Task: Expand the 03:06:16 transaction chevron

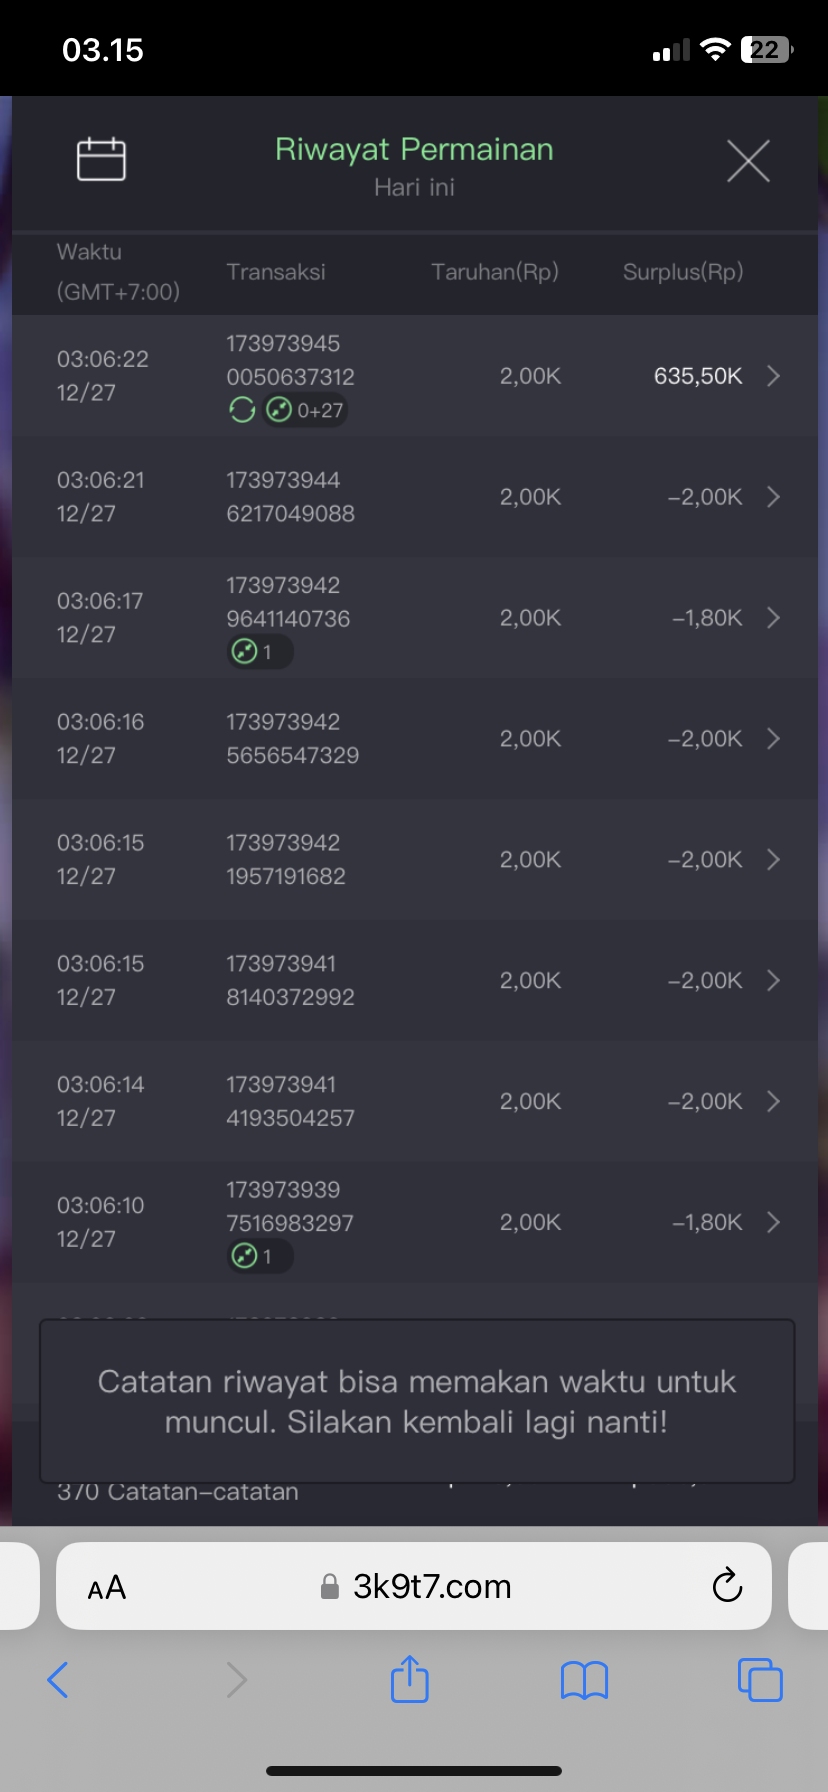Action: (773, 739)
